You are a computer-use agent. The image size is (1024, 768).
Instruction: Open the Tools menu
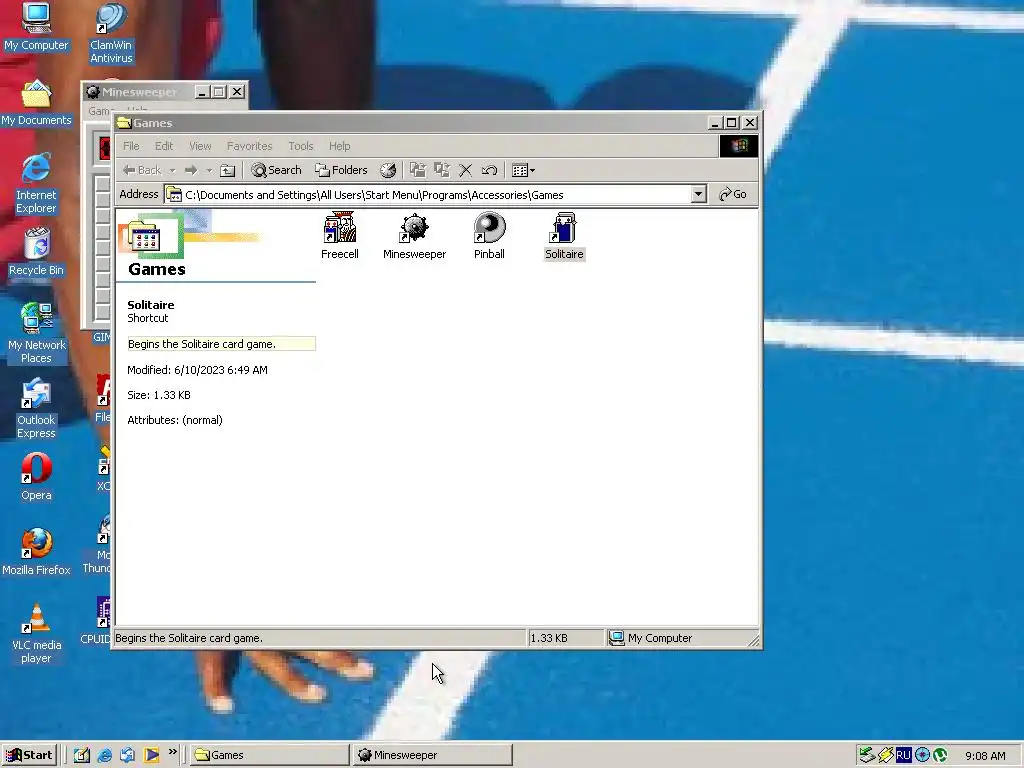click(x=300, y=146)
